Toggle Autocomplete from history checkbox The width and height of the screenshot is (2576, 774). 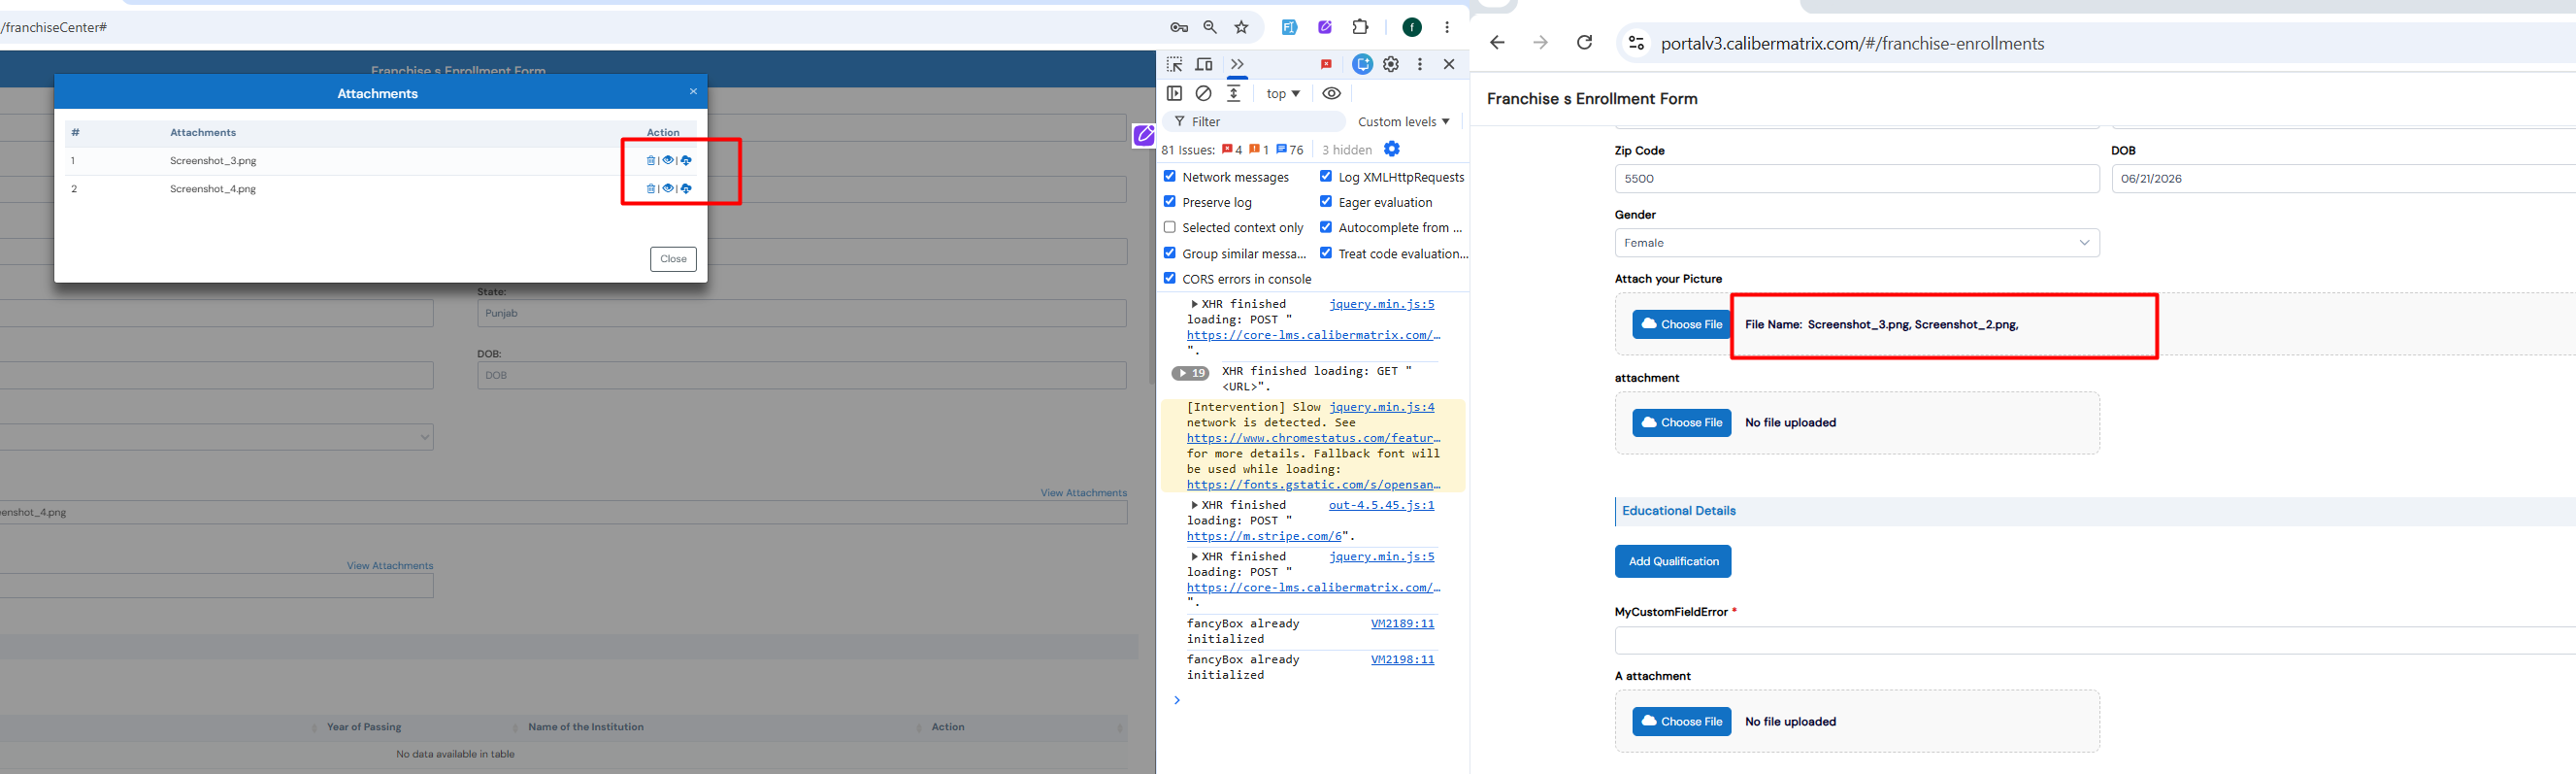1326,227
